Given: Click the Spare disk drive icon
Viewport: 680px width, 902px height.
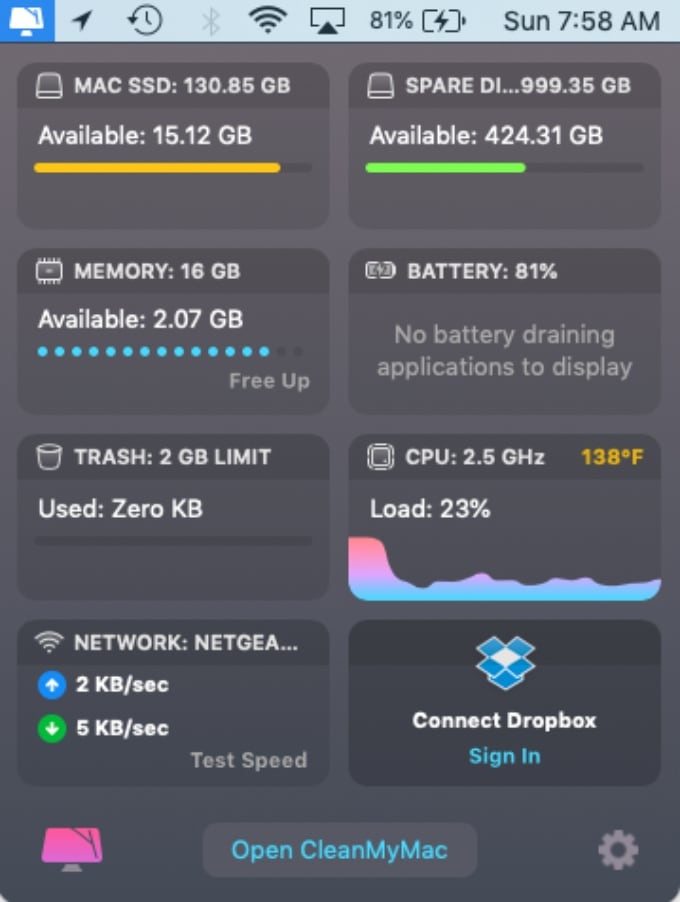Looking at the screenshot, I should 378,85.
